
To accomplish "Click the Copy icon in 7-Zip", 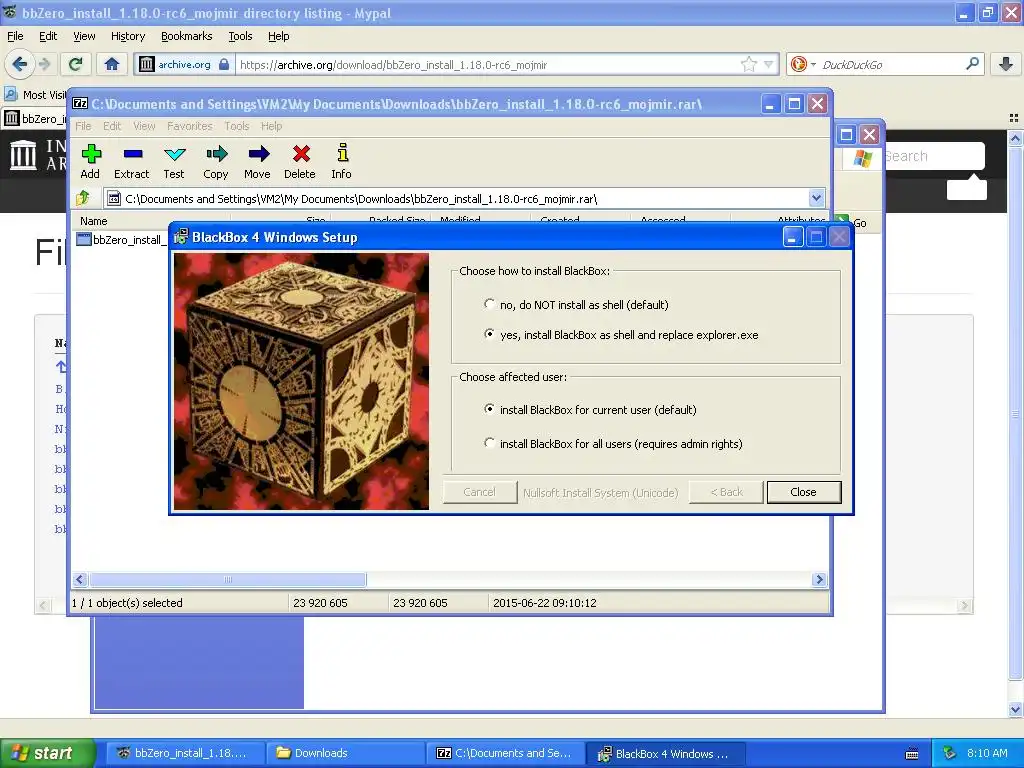I will coord(216,154).
